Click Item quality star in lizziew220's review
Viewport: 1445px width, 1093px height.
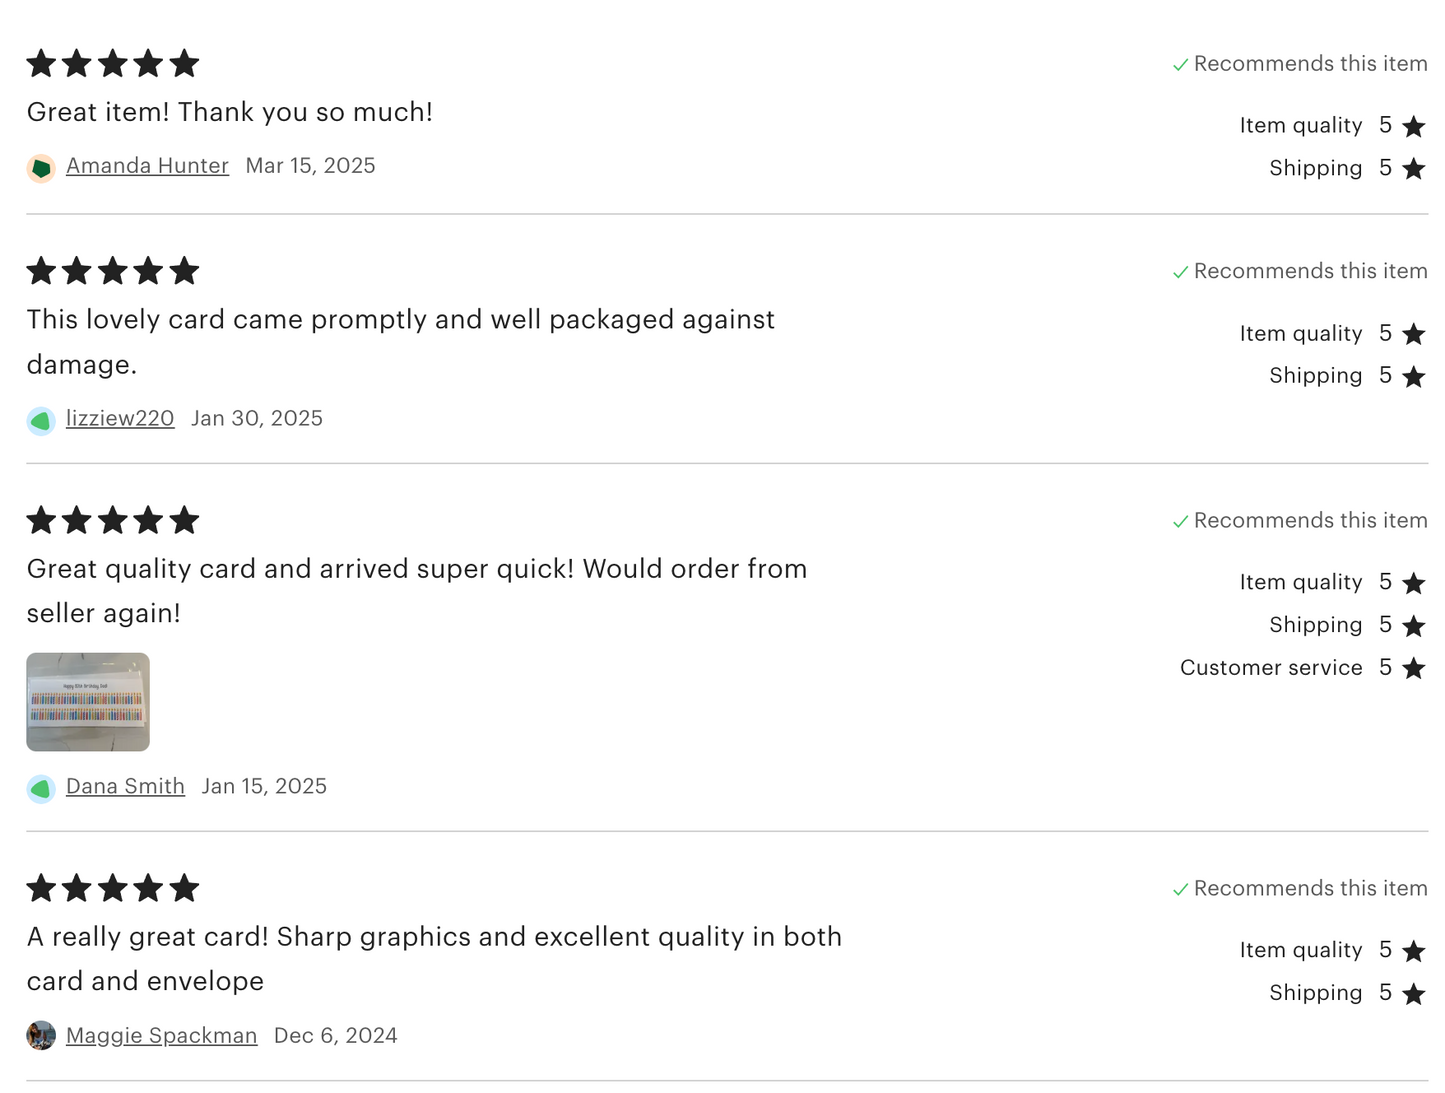(x=1413, y=334)
